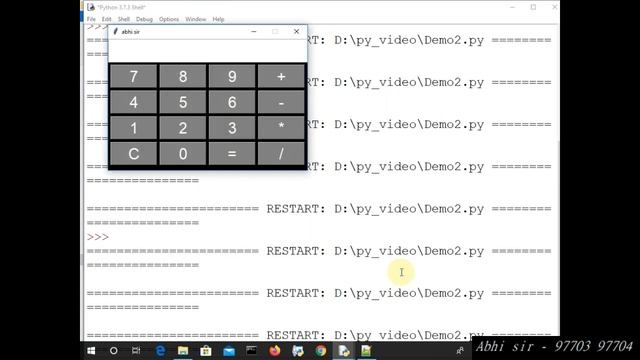Clear the display with the C button

(133, 153)
